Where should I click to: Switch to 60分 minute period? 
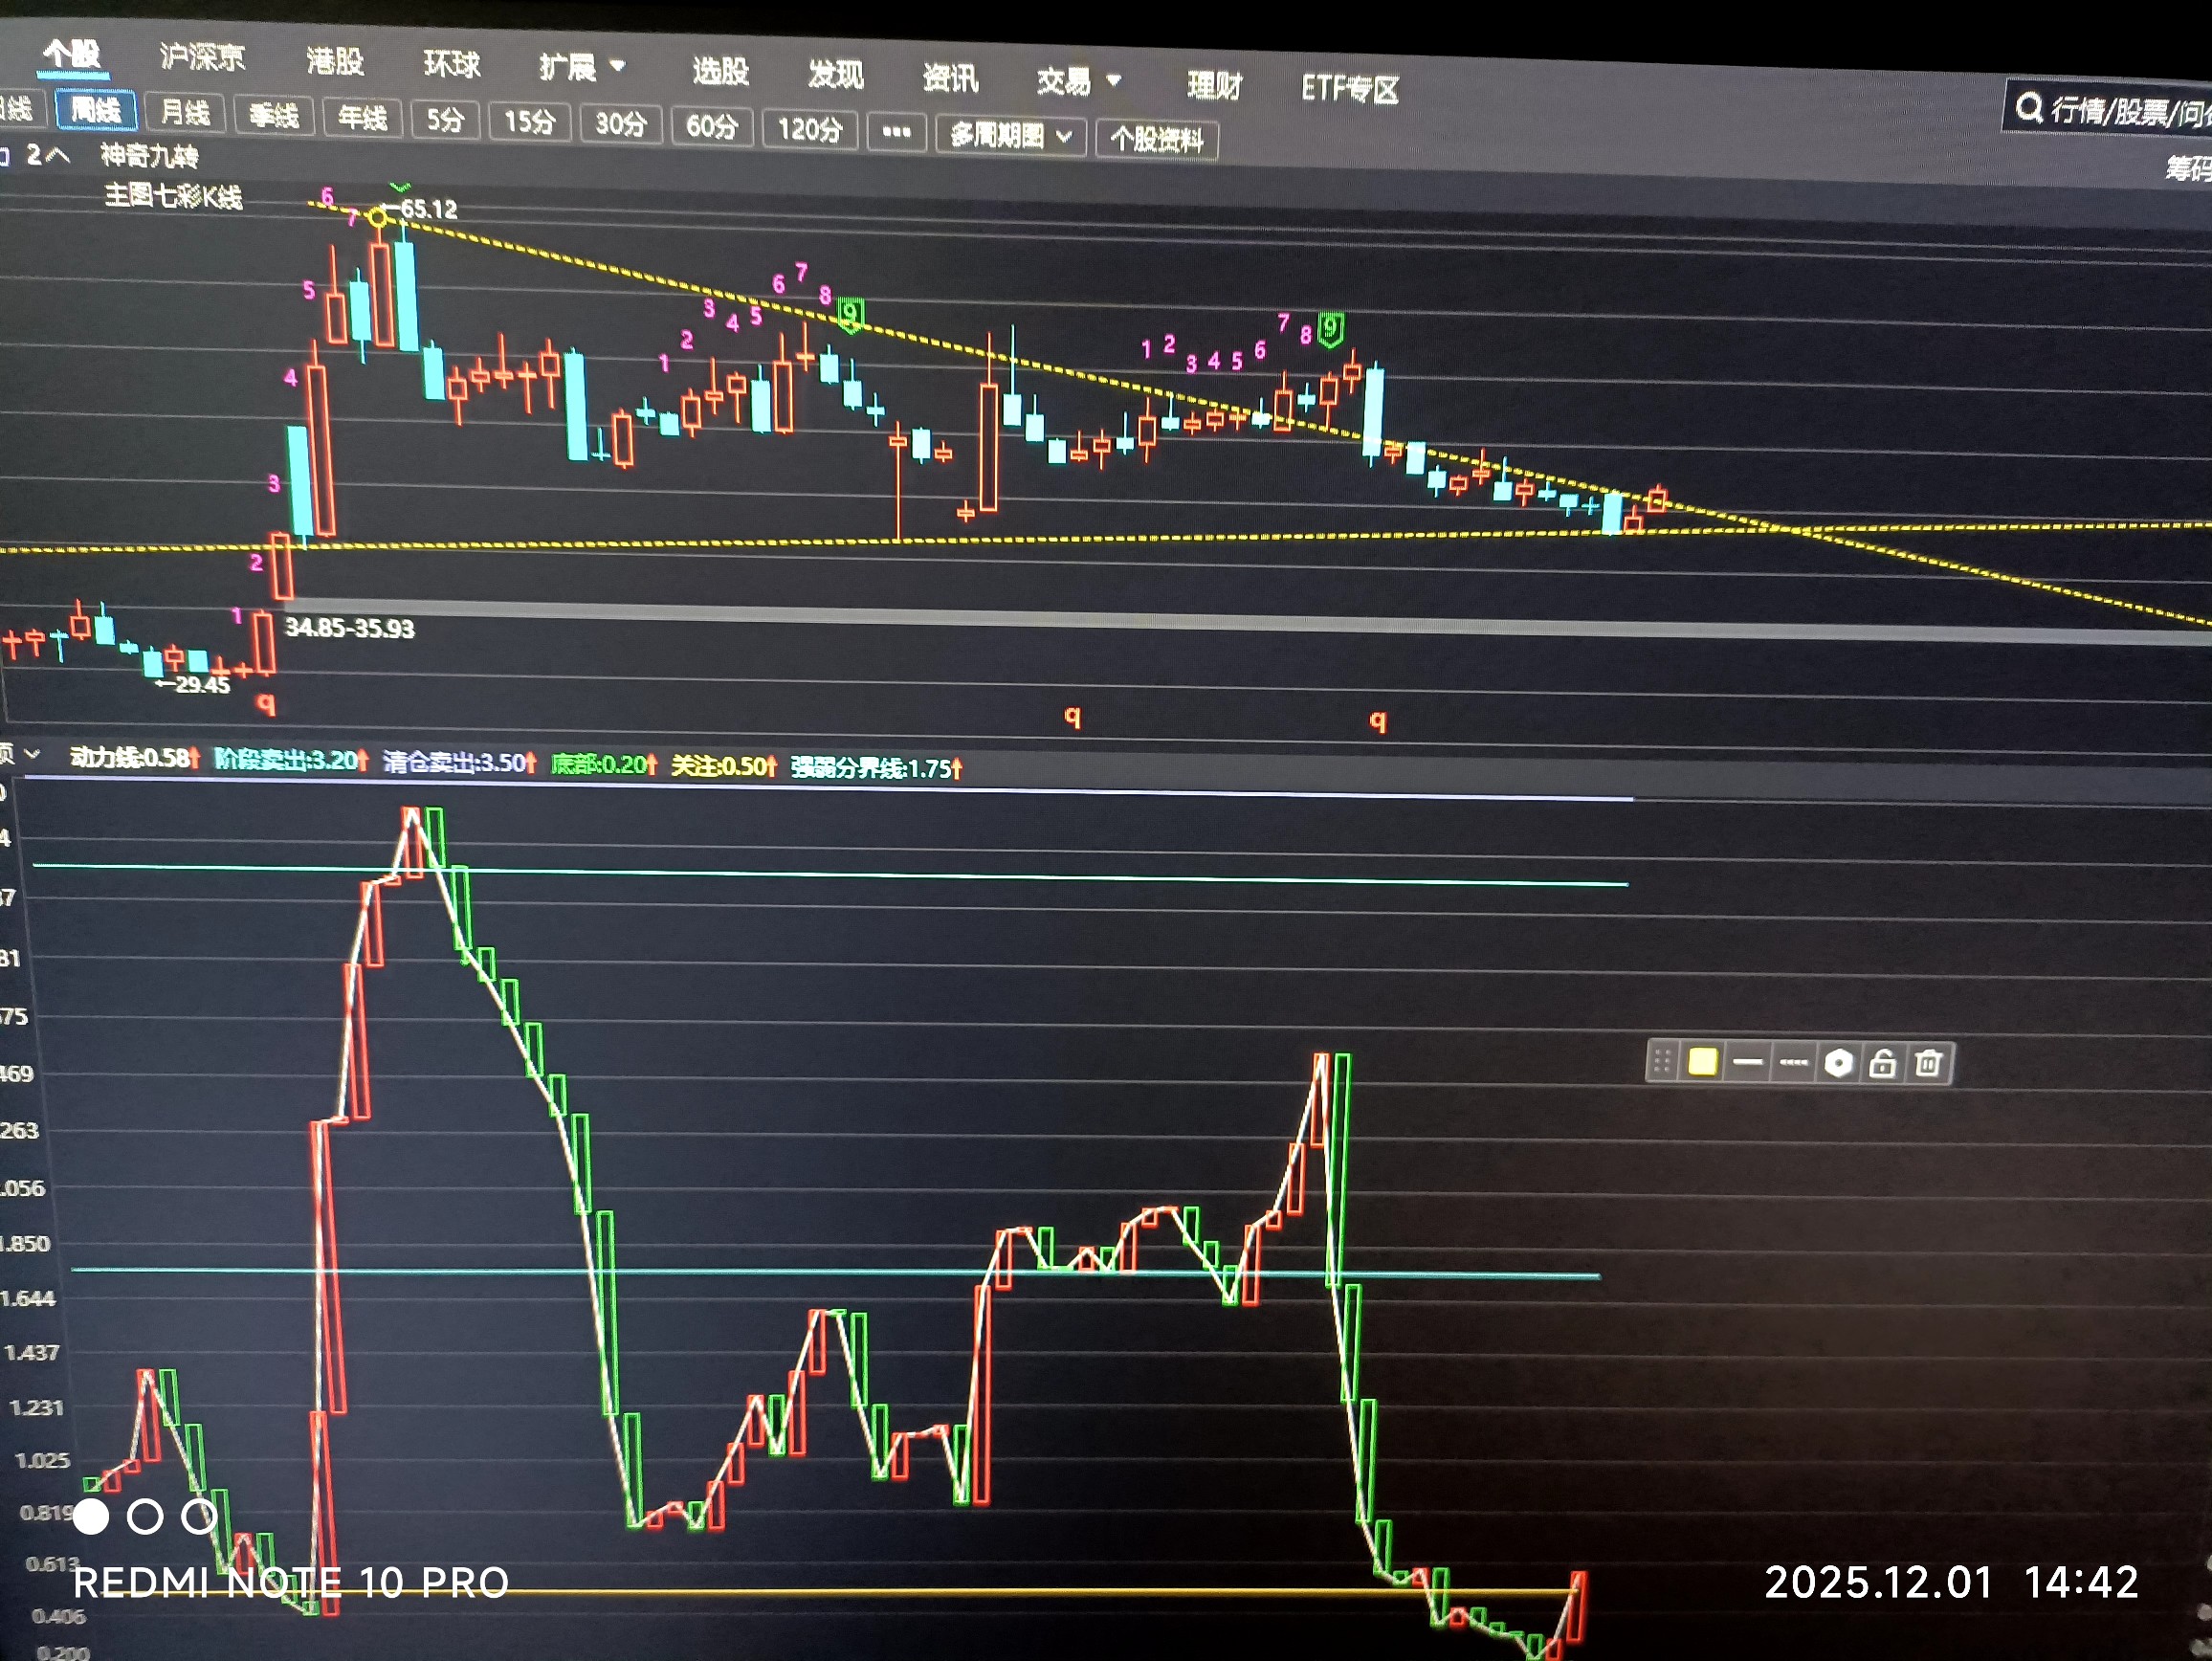[711, 126]
